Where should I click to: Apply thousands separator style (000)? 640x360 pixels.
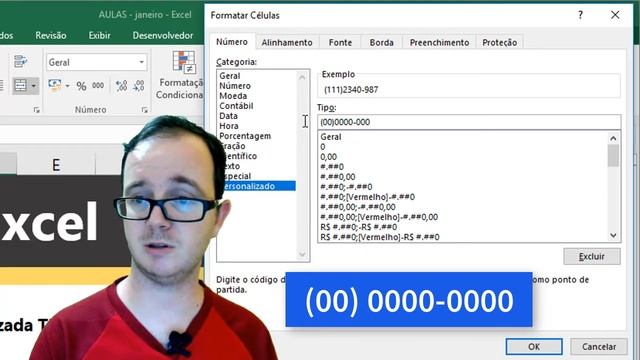click(98, 86)
